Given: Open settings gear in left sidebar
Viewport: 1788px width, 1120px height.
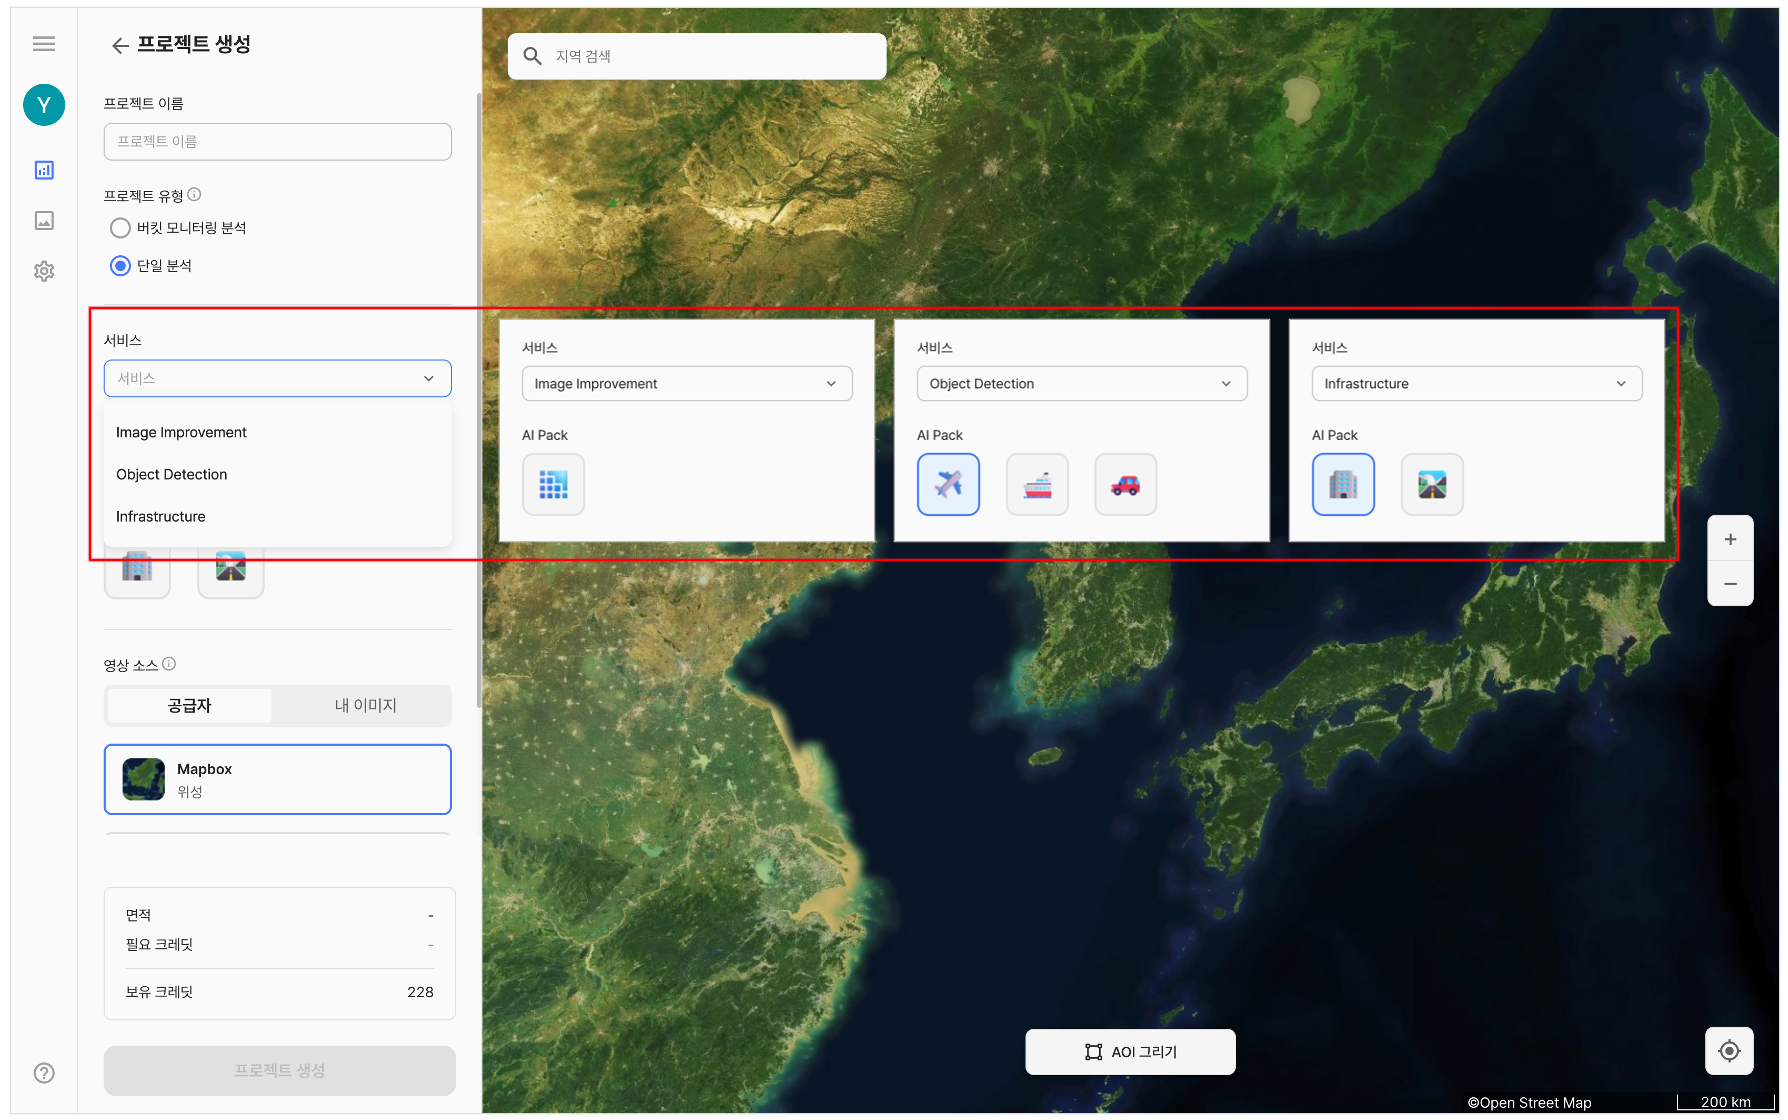Looking at the screenshot, I should coord(44,271).
